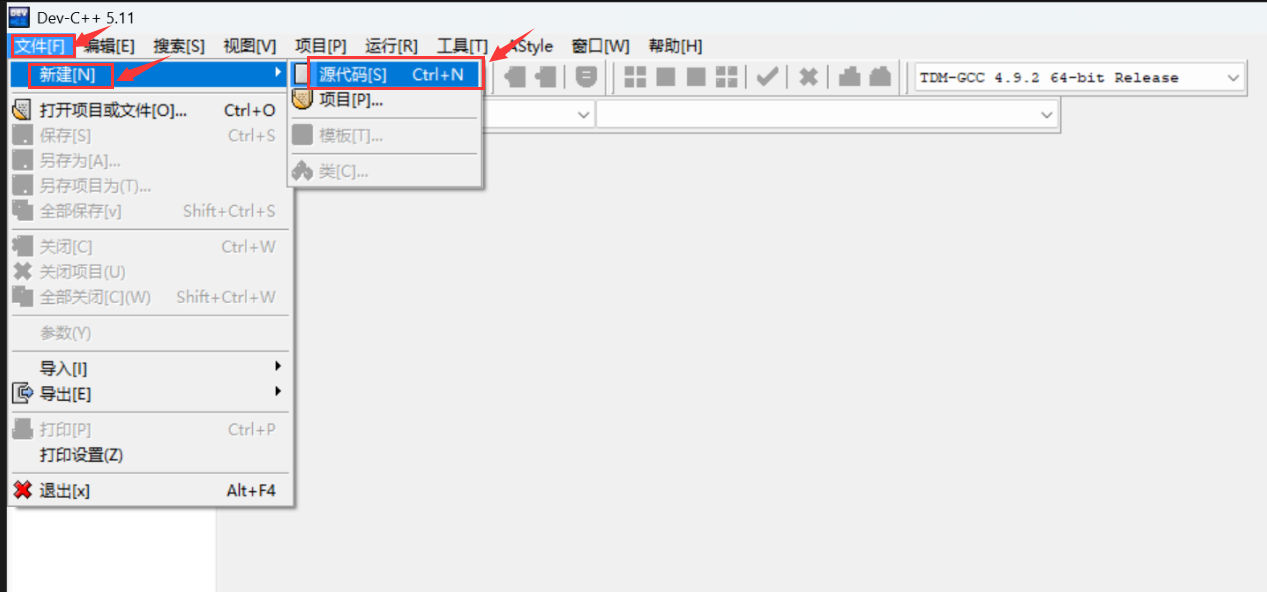Open the 运行[R] menu
Image resolution: width=1267 pixels, height=592 pixels.
(x=391, y=46)
